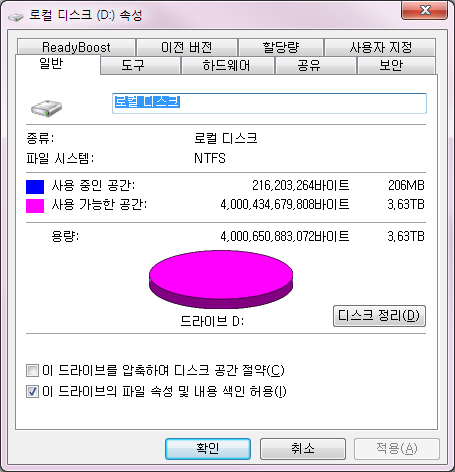455x472 pixels.
Task: Click the drive name text field
Action: coord(269,103)
